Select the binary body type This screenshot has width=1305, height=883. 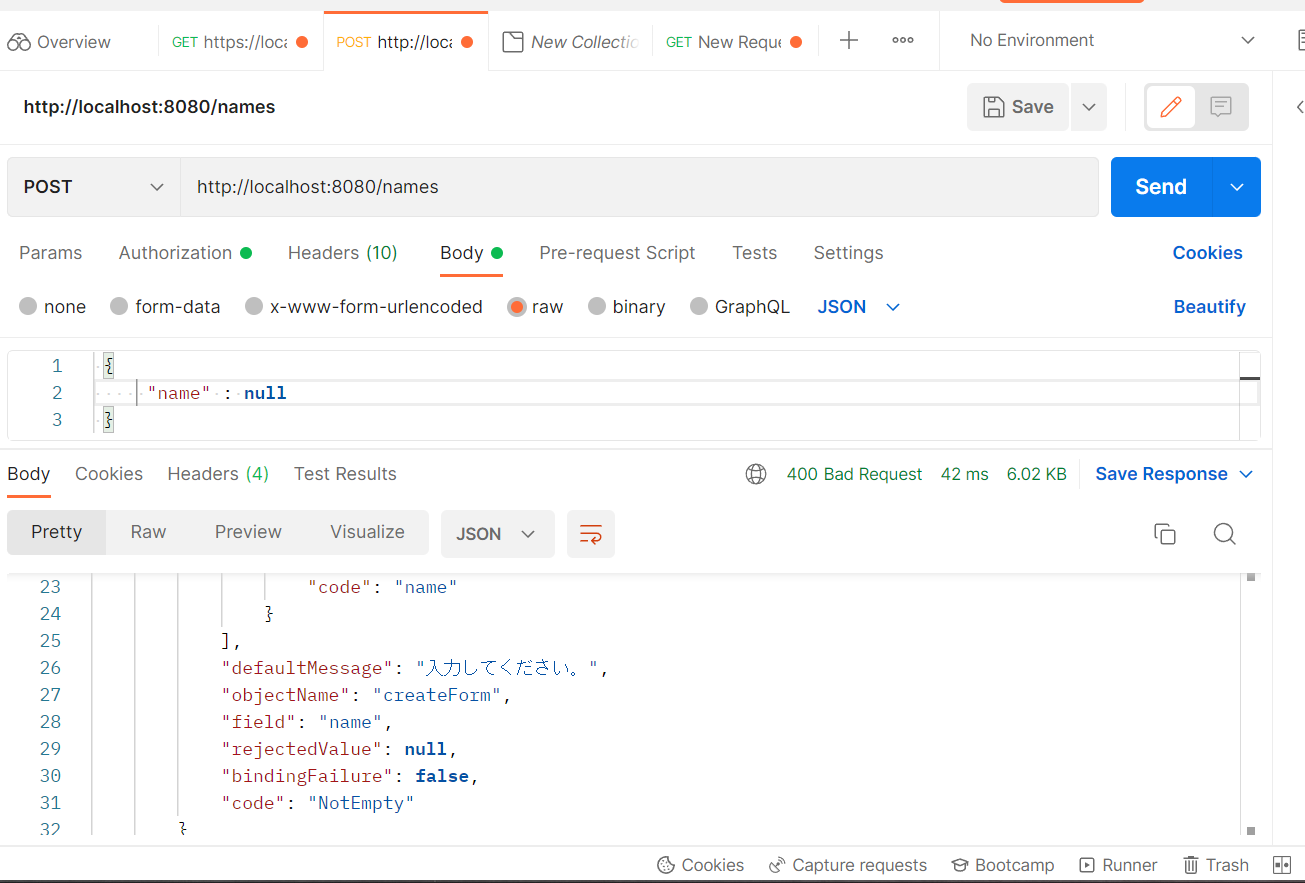point(627,306)
